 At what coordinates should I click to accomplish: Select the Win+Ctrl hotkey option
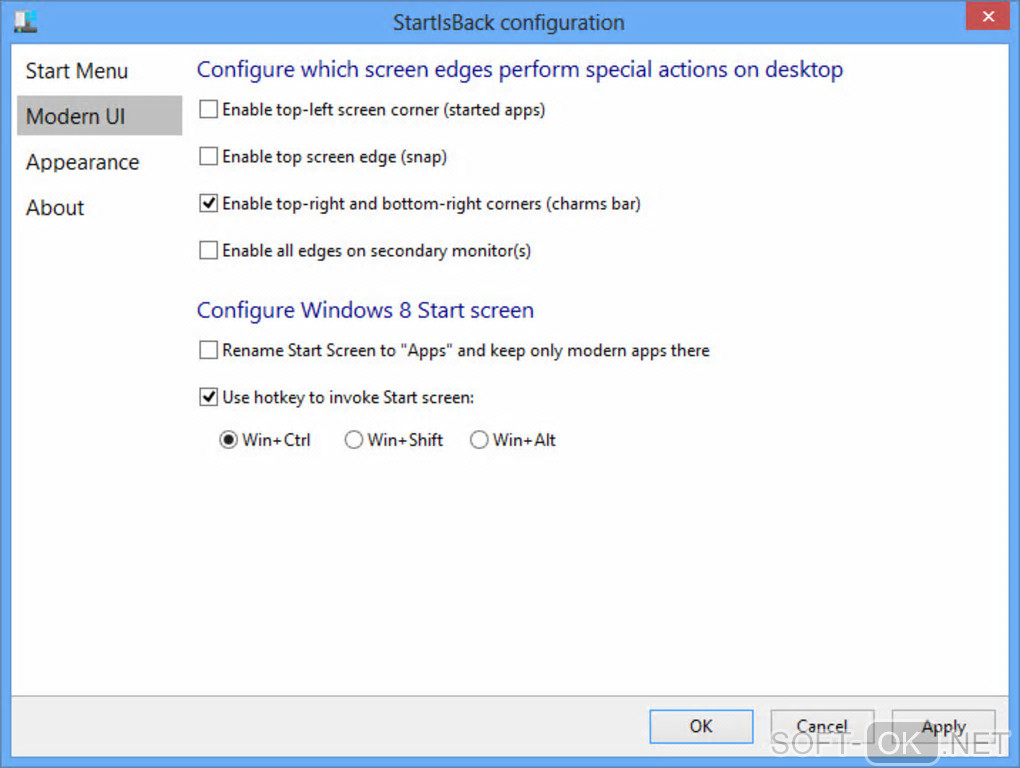(x=229, y=440)
